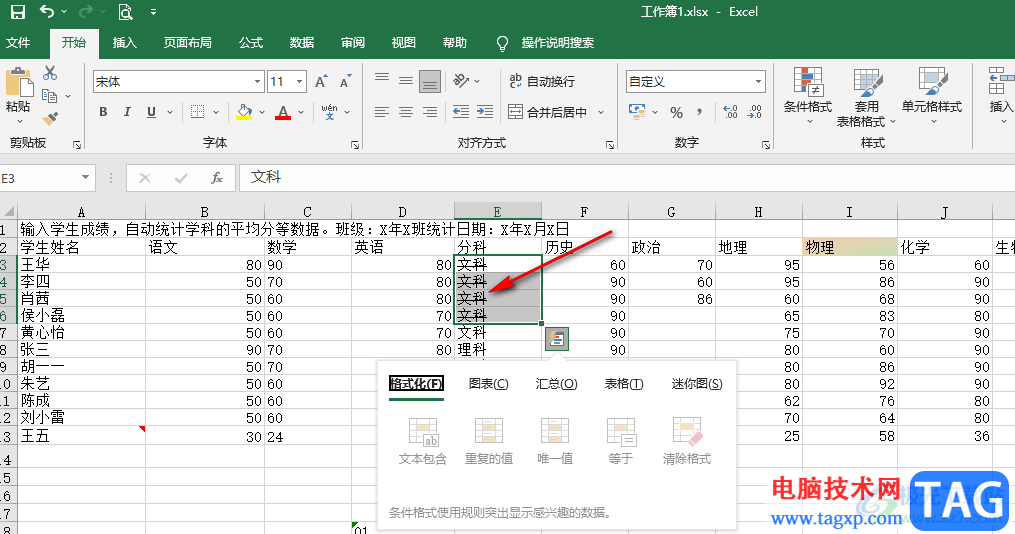Decrease indent
Viewport: 1015px width, 534px height.
click(x=461, y=112)
